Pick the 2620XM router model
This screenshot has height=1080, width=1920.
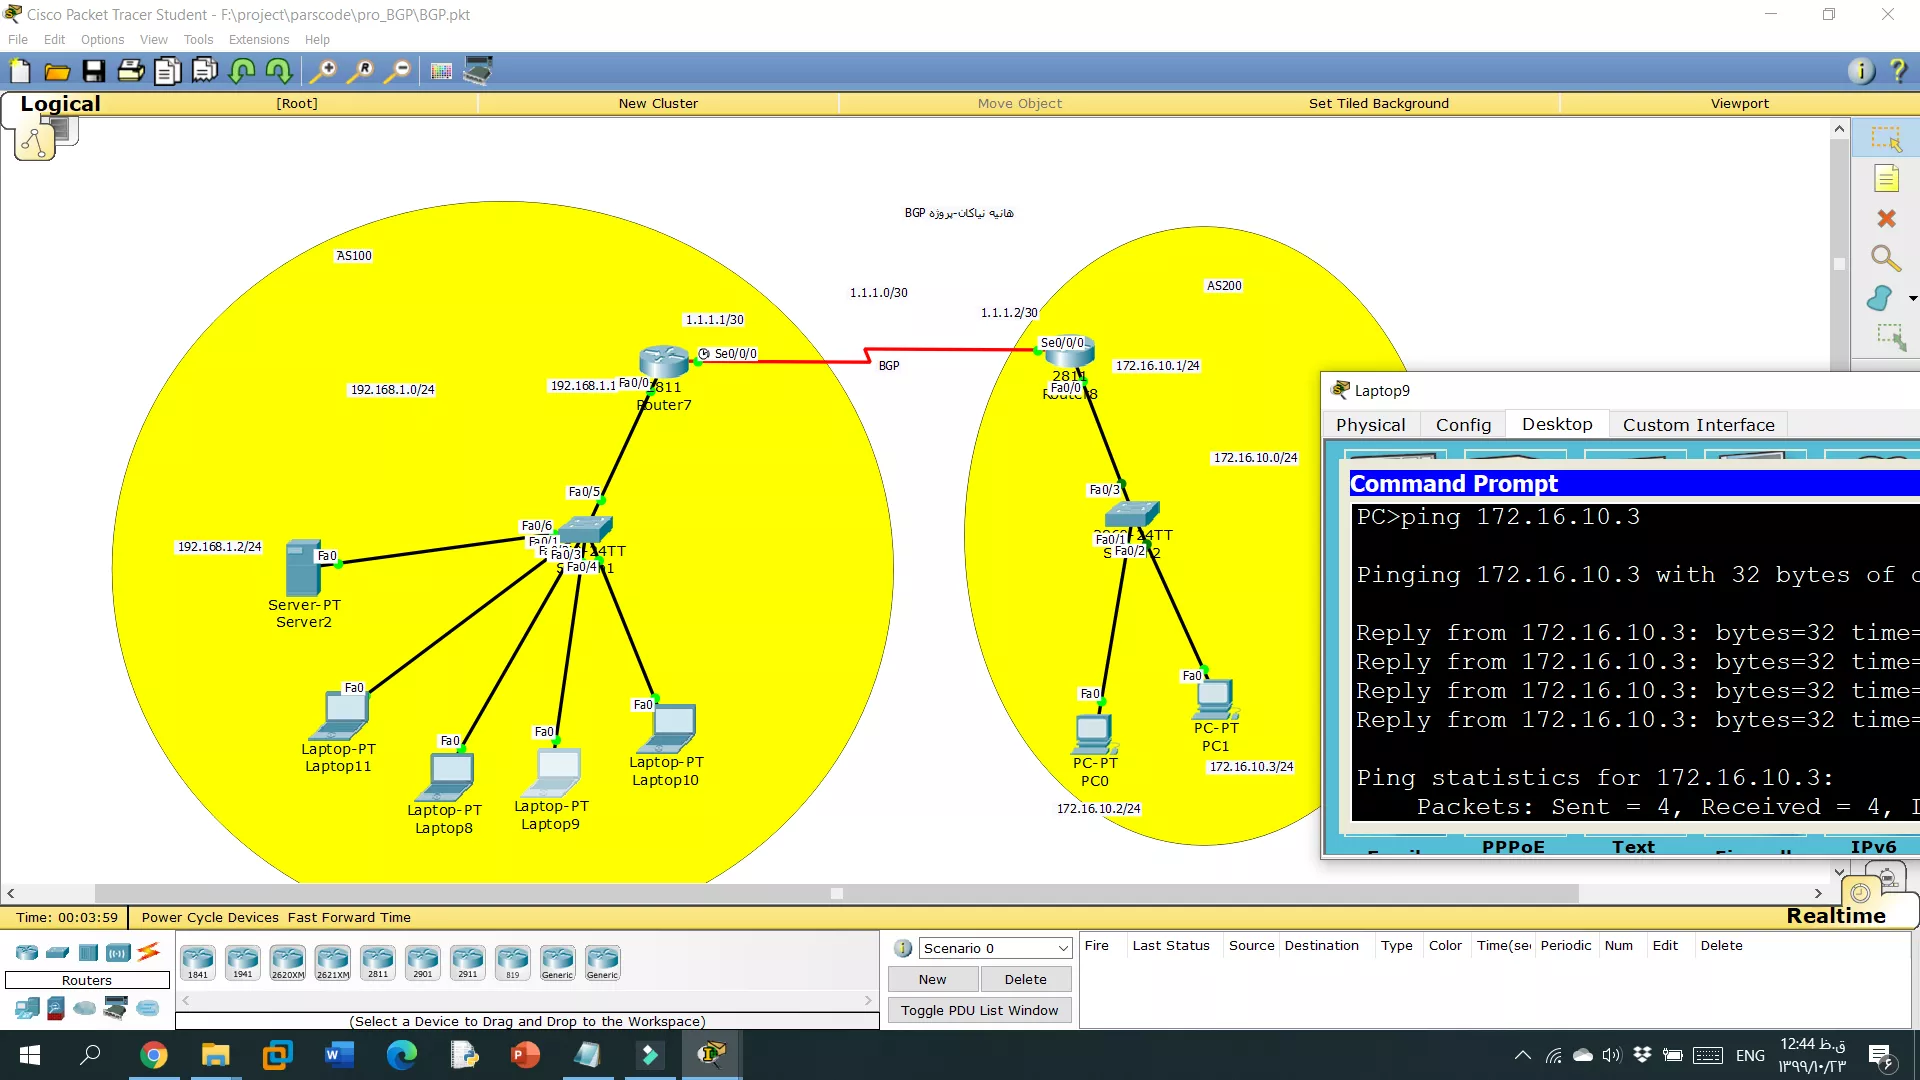(288, 962)
